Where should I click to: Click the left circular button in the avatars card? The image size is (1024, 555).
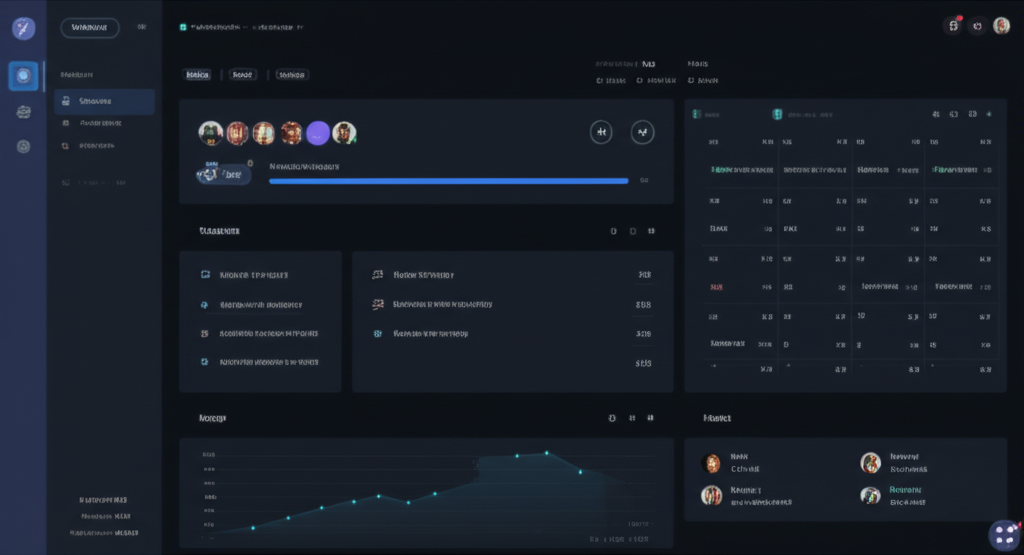601,131
